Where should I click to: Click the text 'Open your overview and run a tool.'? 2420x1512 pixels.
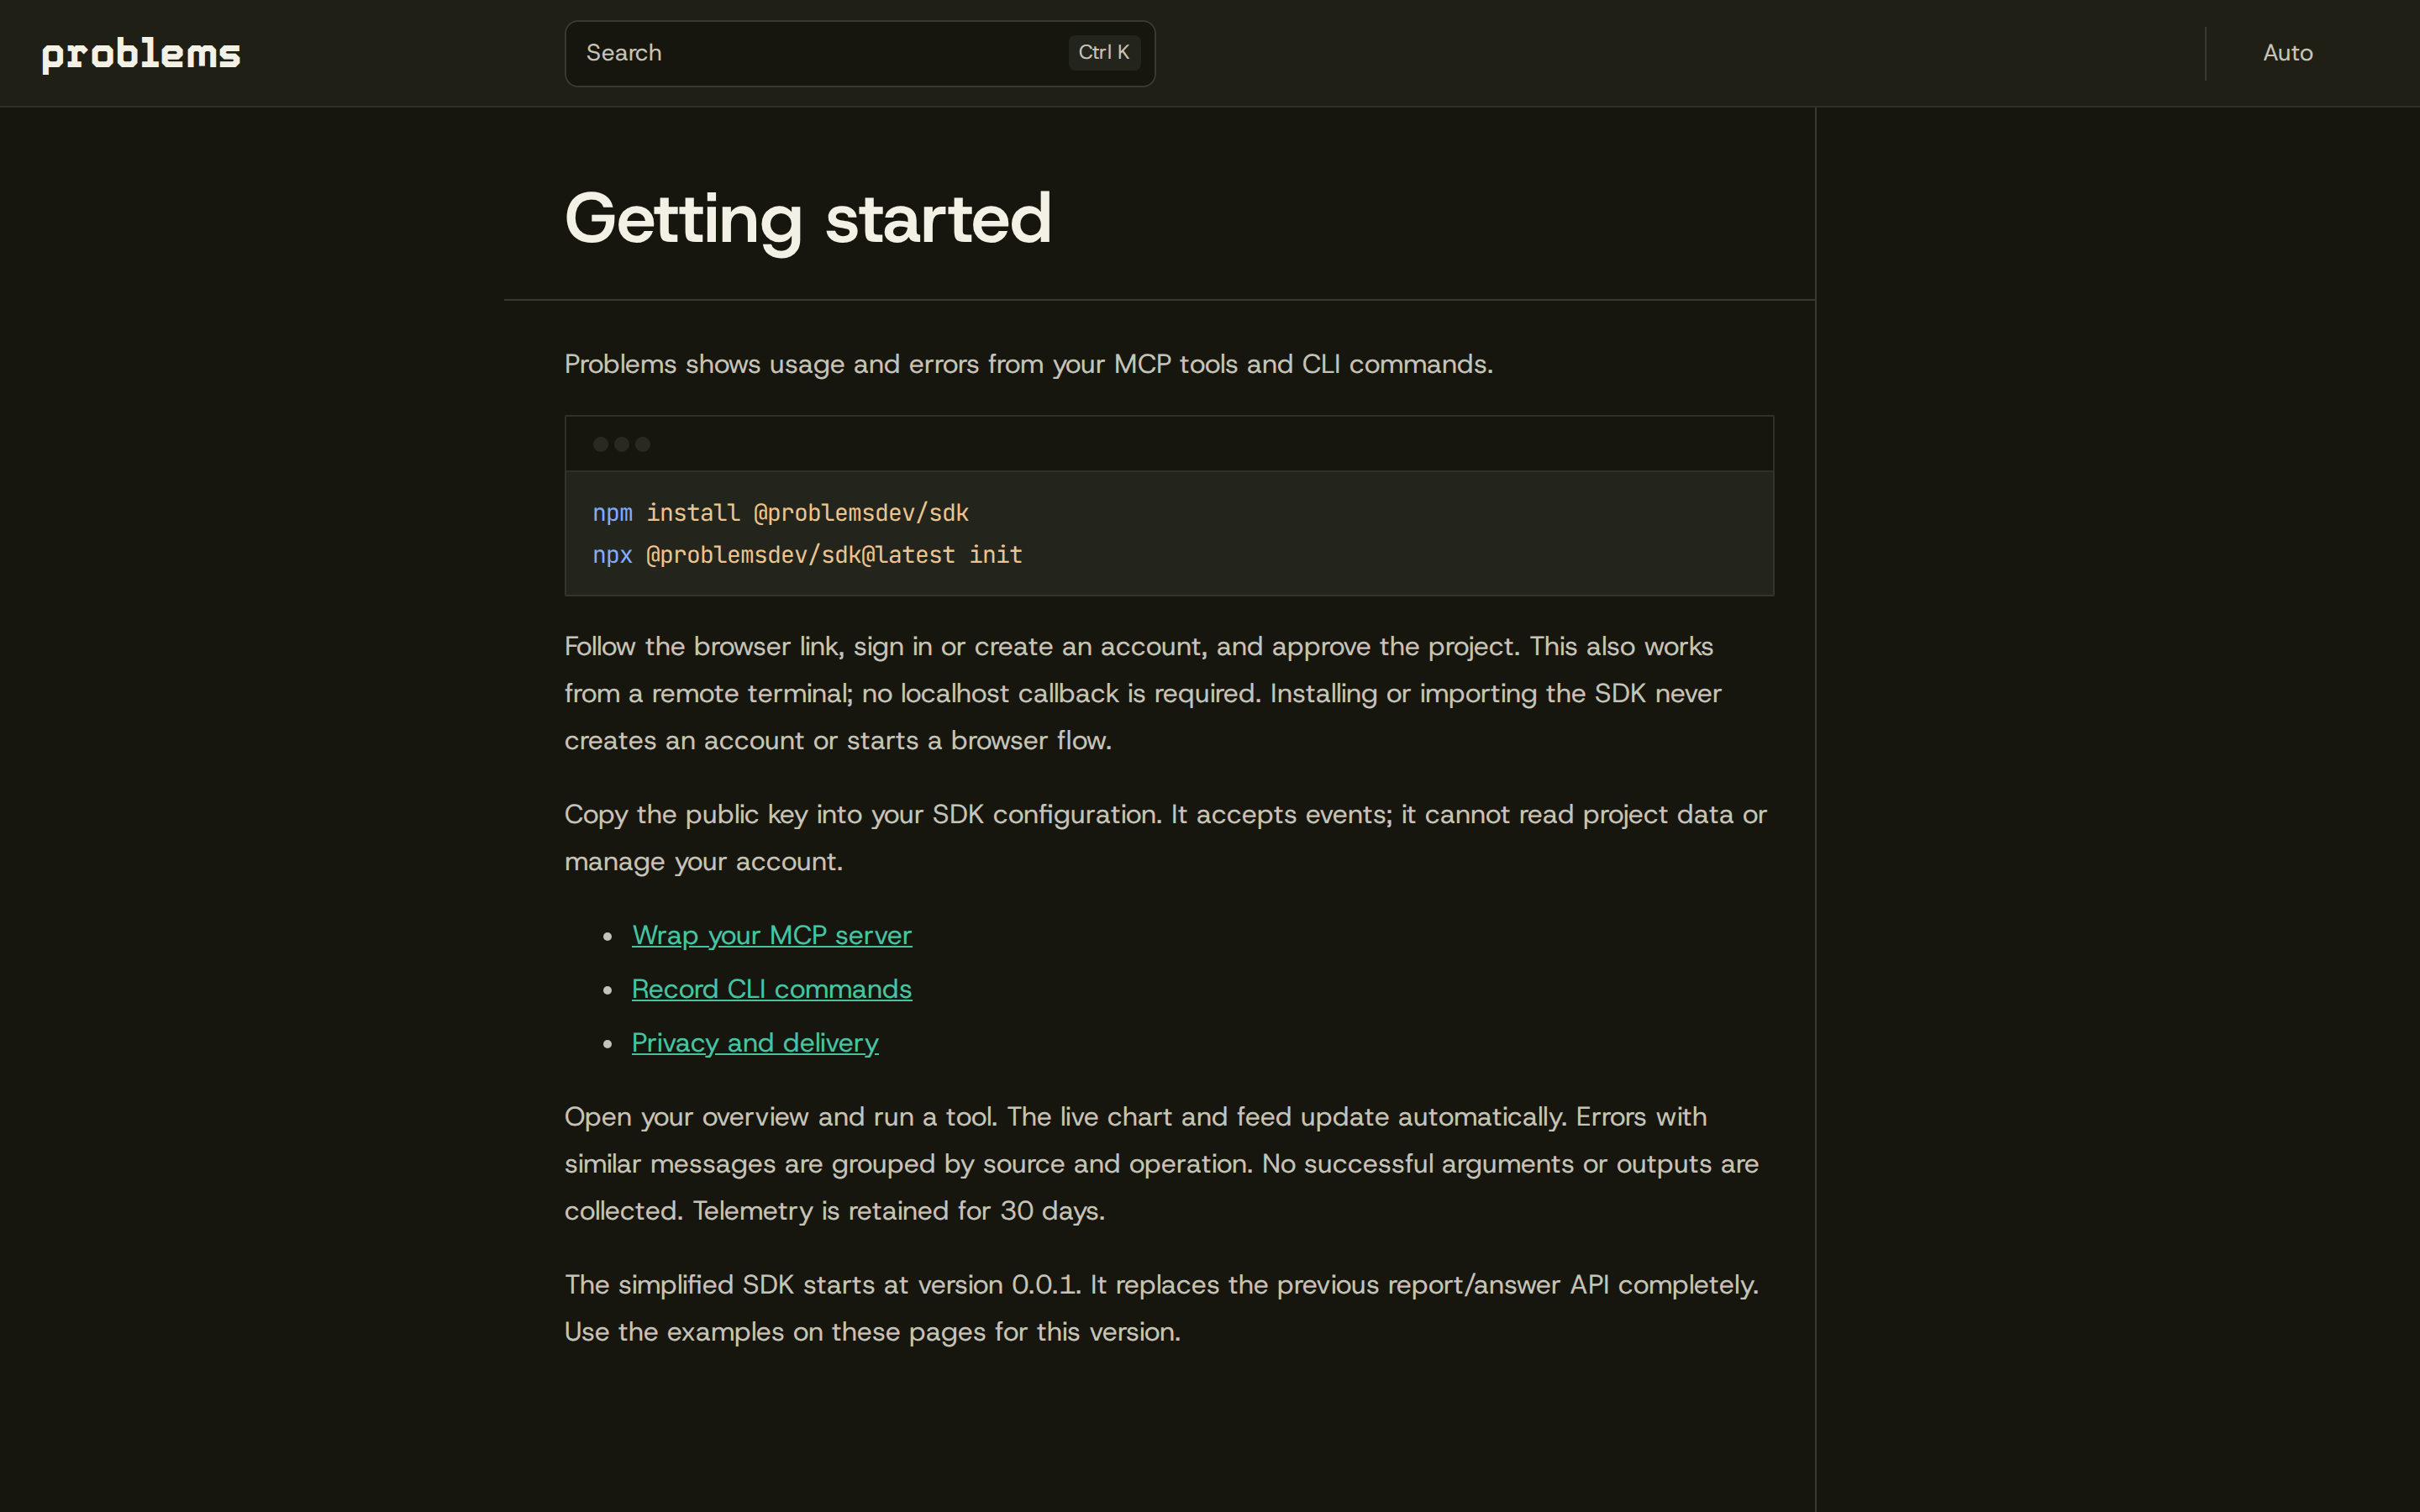[x=781, y=1117]
